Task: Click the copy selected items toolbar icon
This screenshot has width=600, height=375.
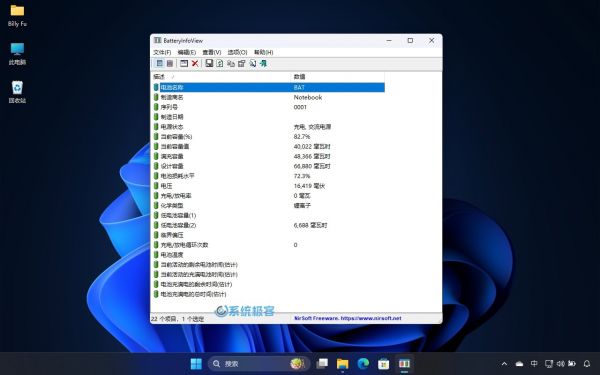Action: click(x=231, y=64)
